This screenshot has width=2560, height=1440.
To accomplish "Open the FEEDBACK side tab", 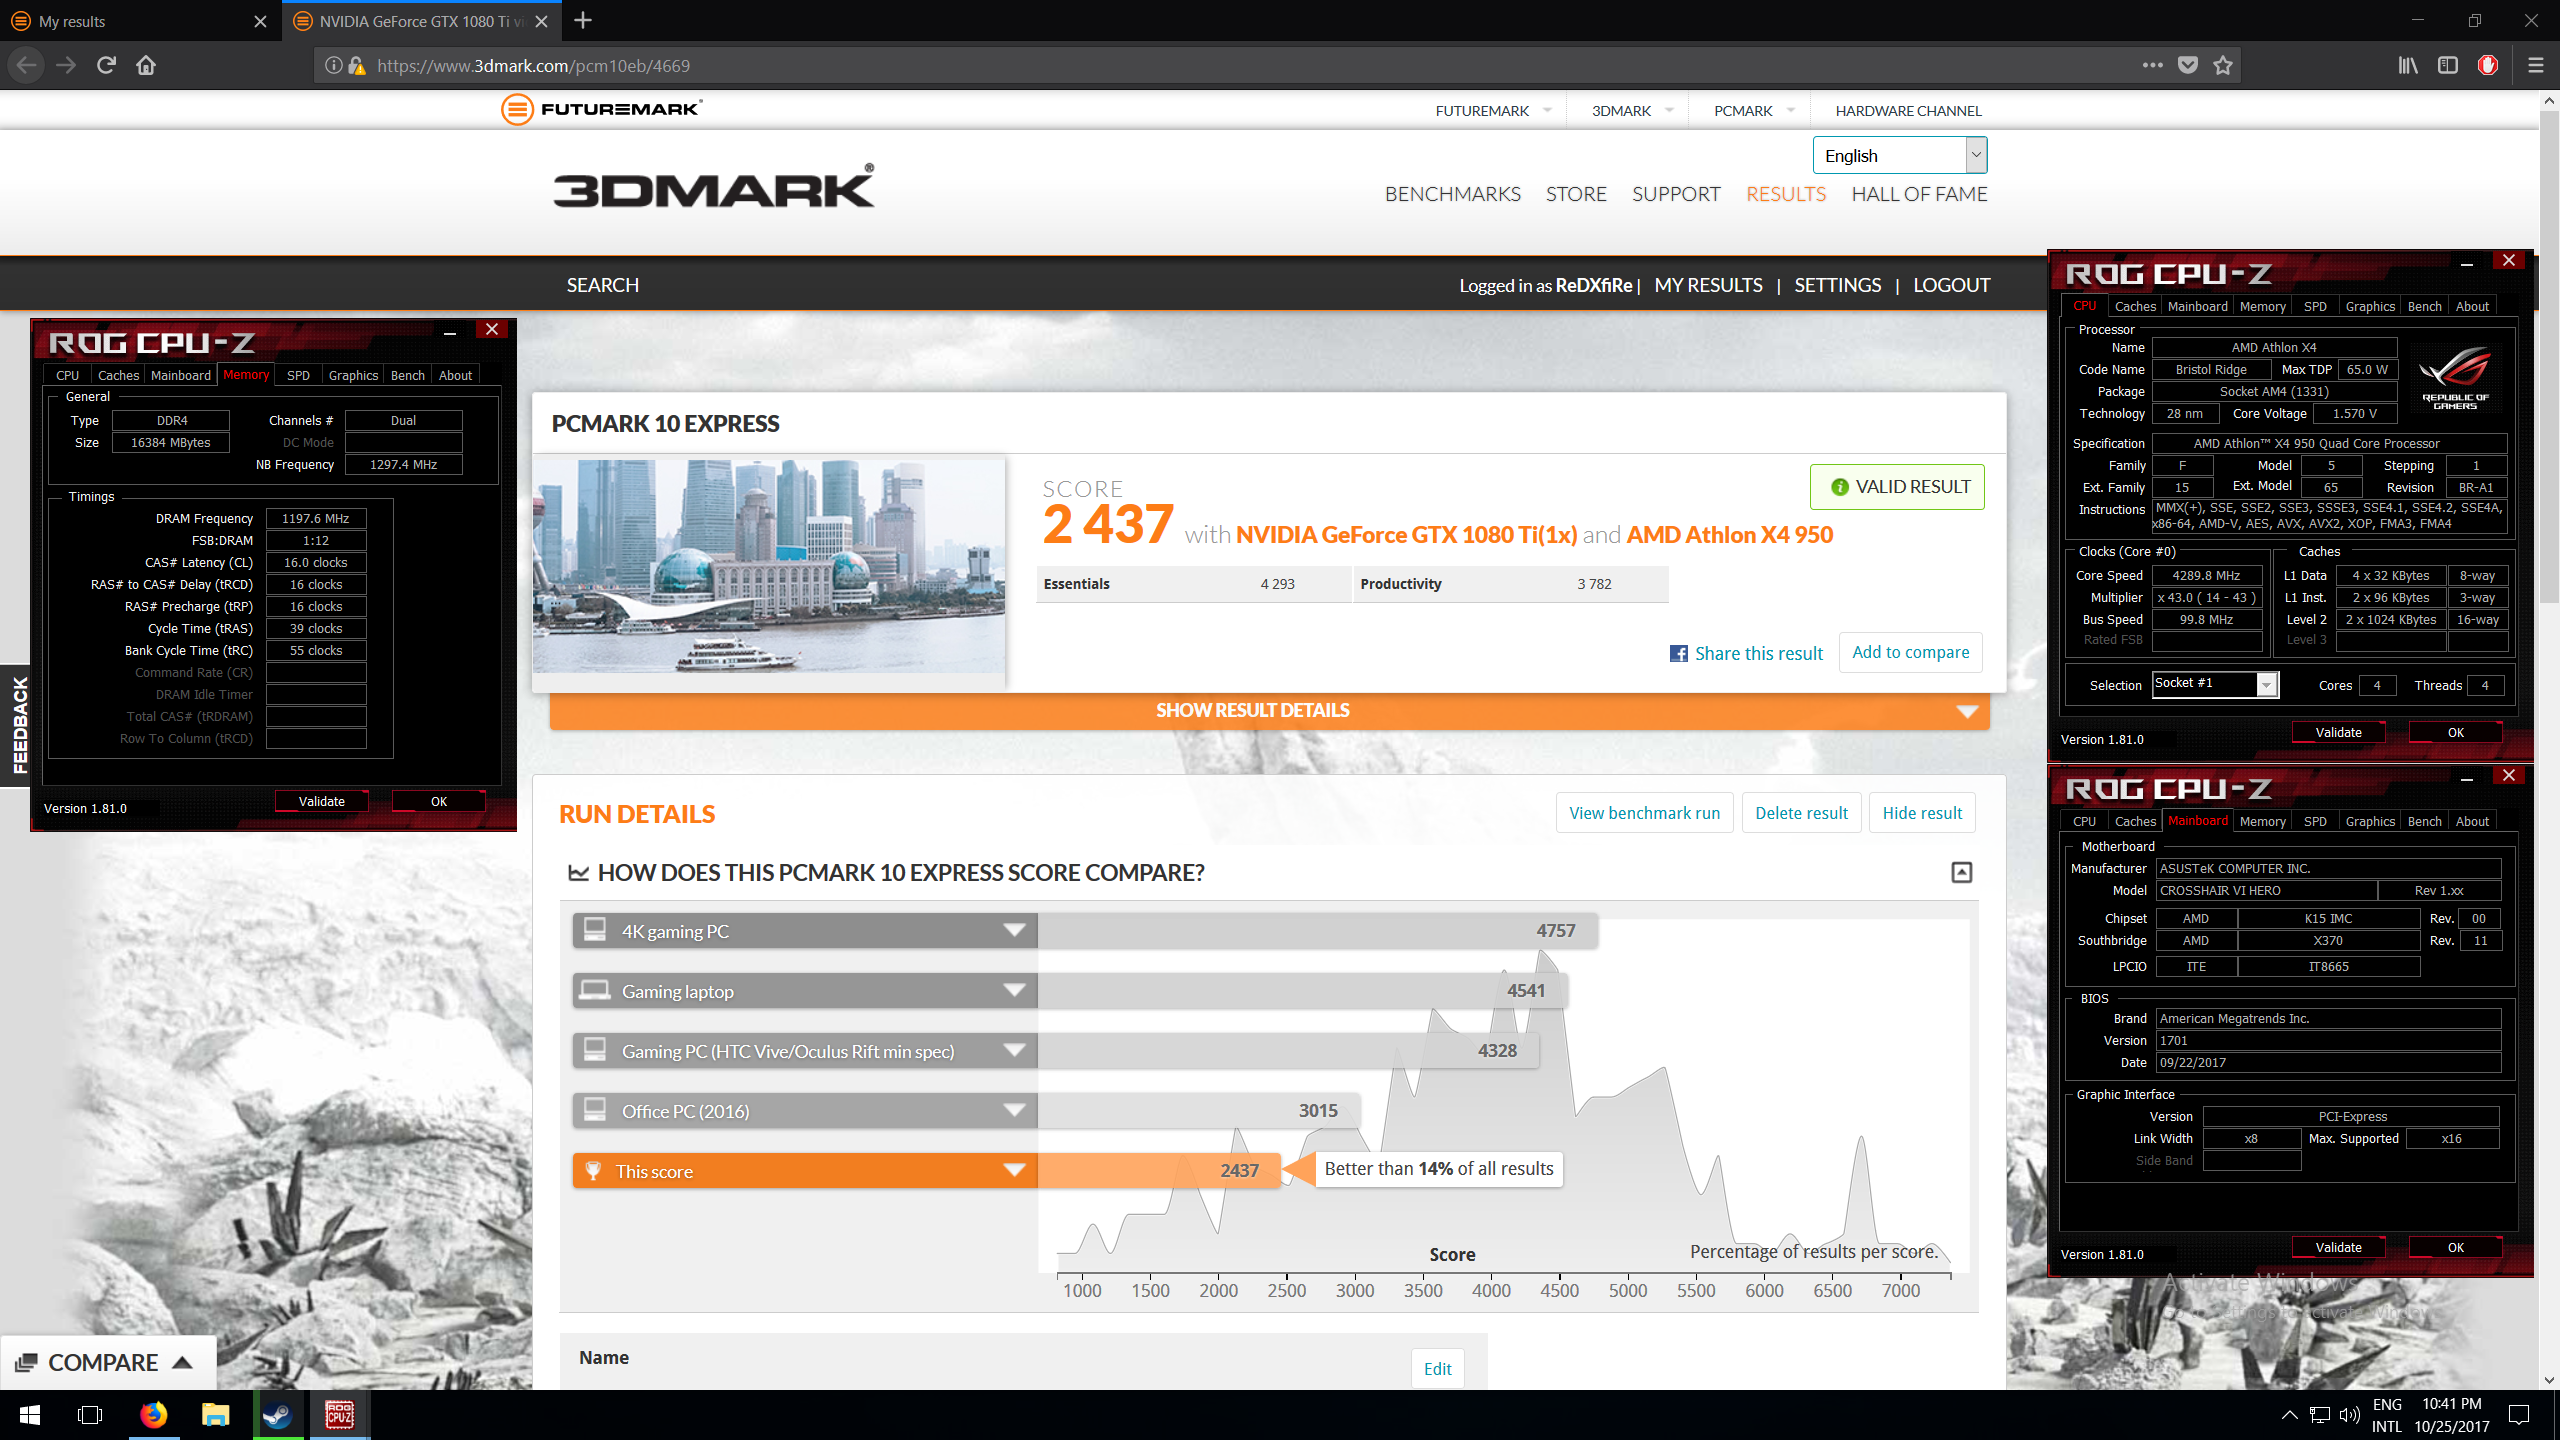I will pos(17,725).
